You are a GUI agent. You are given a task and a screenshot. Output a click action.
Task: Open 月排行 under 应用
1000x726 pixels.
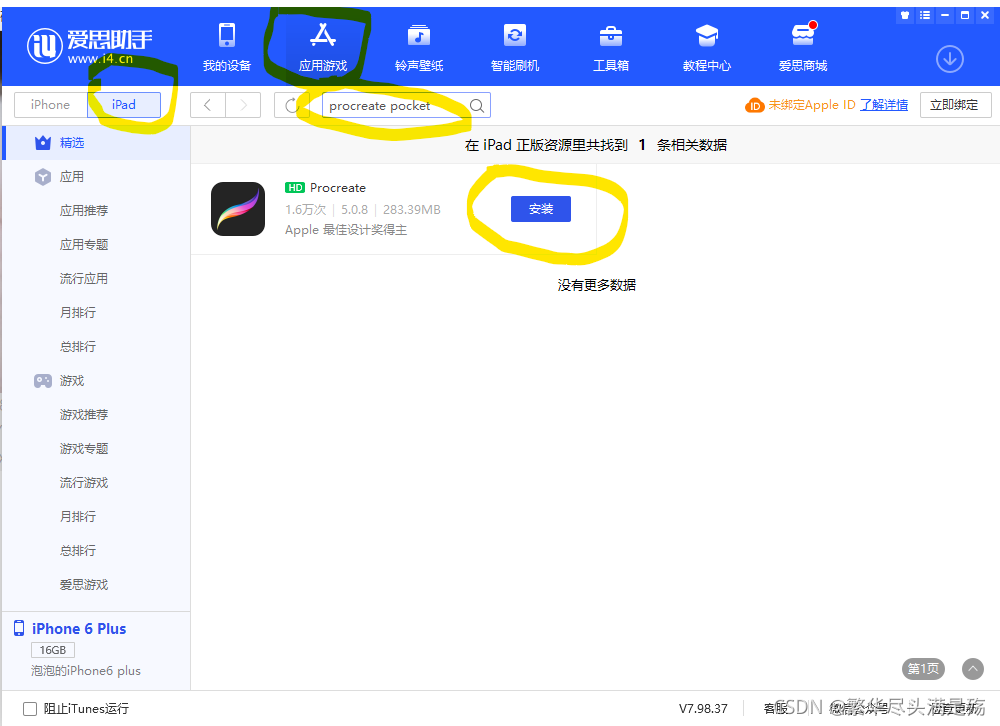[78, 313]
